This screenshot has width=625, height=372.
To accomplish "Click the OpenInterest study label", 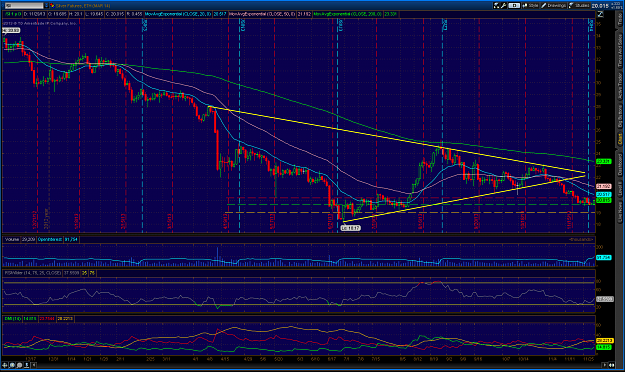I will (50, 239).
